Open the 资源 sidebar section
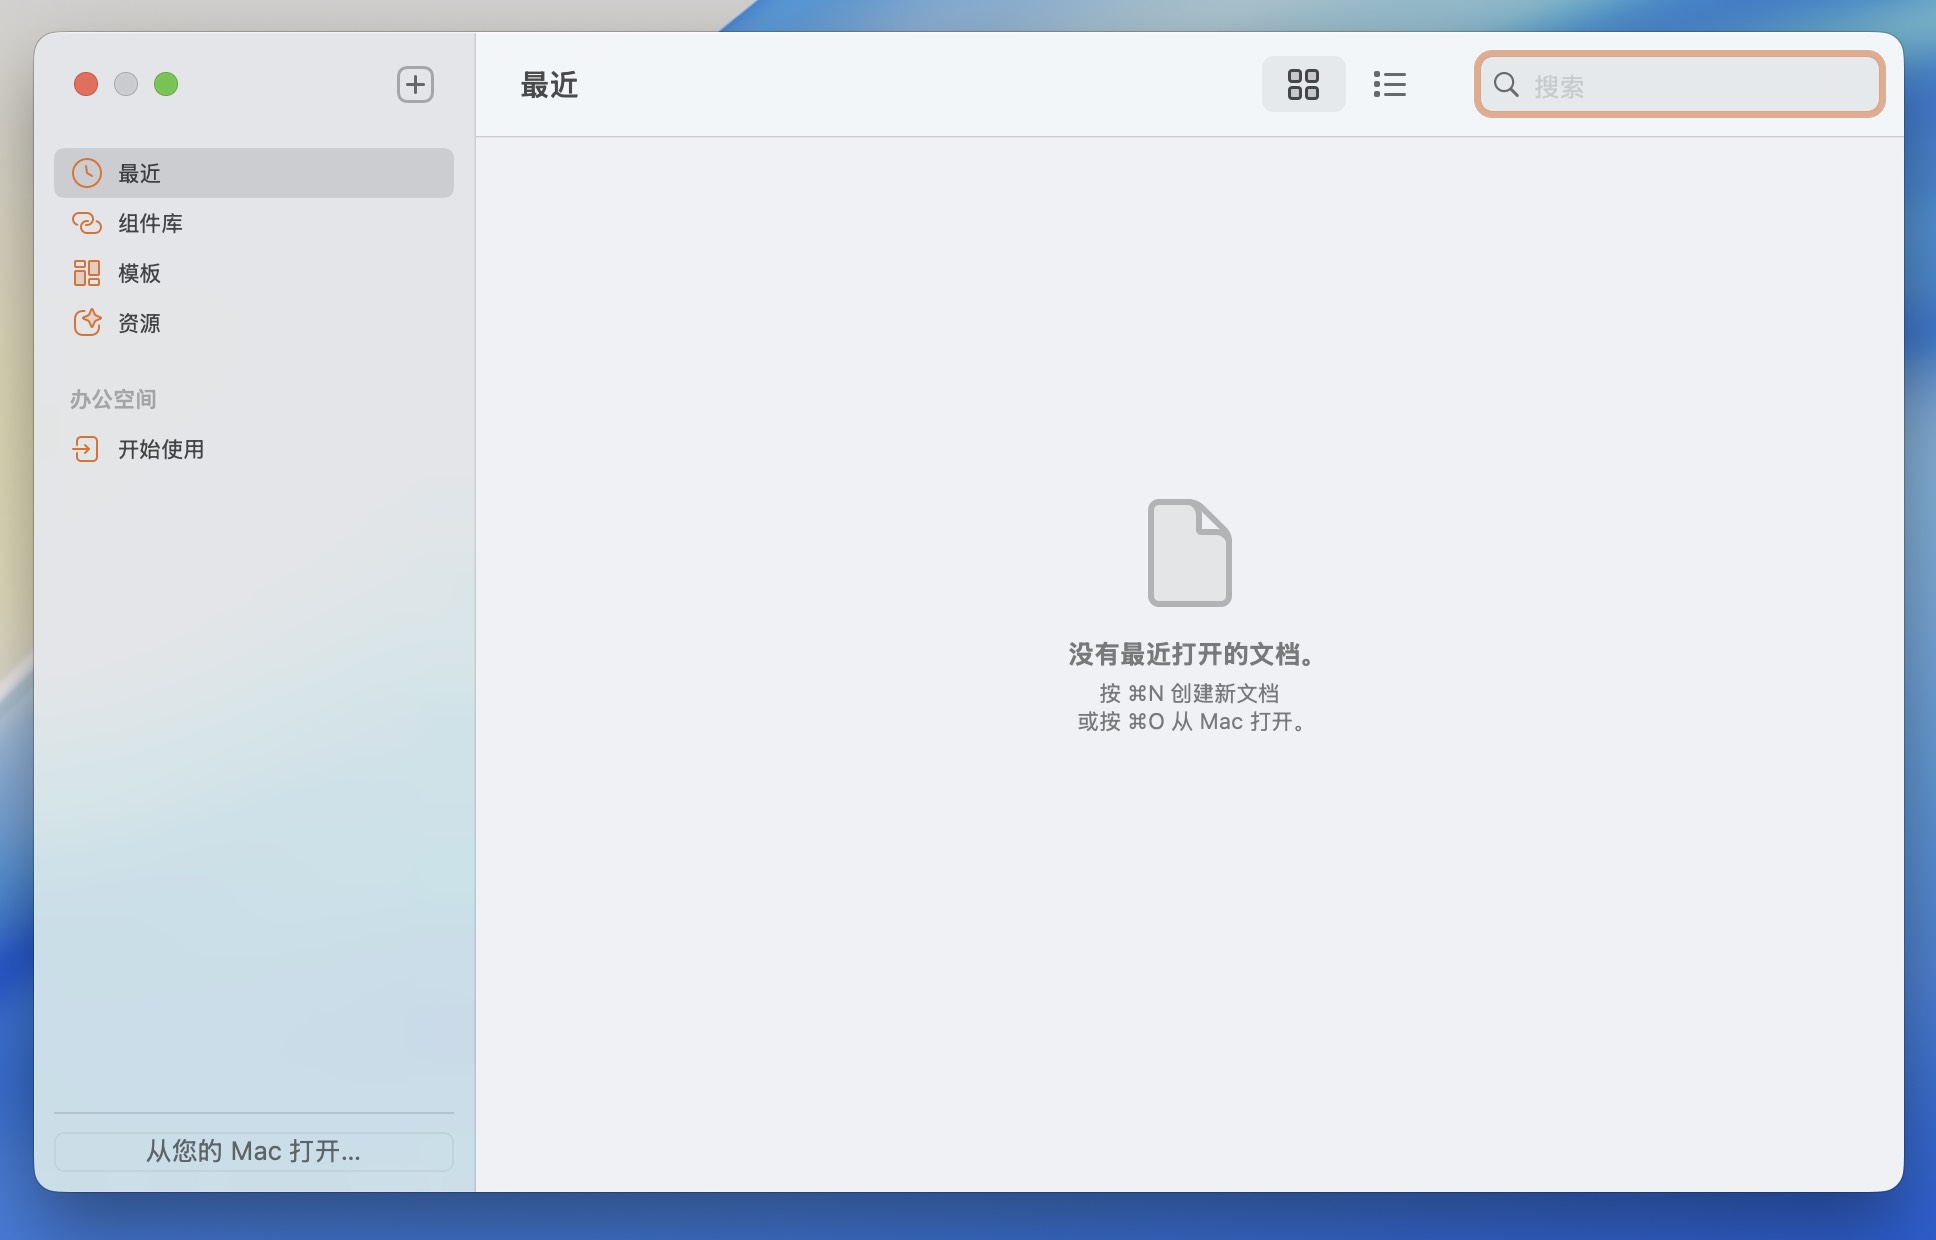 140,324
